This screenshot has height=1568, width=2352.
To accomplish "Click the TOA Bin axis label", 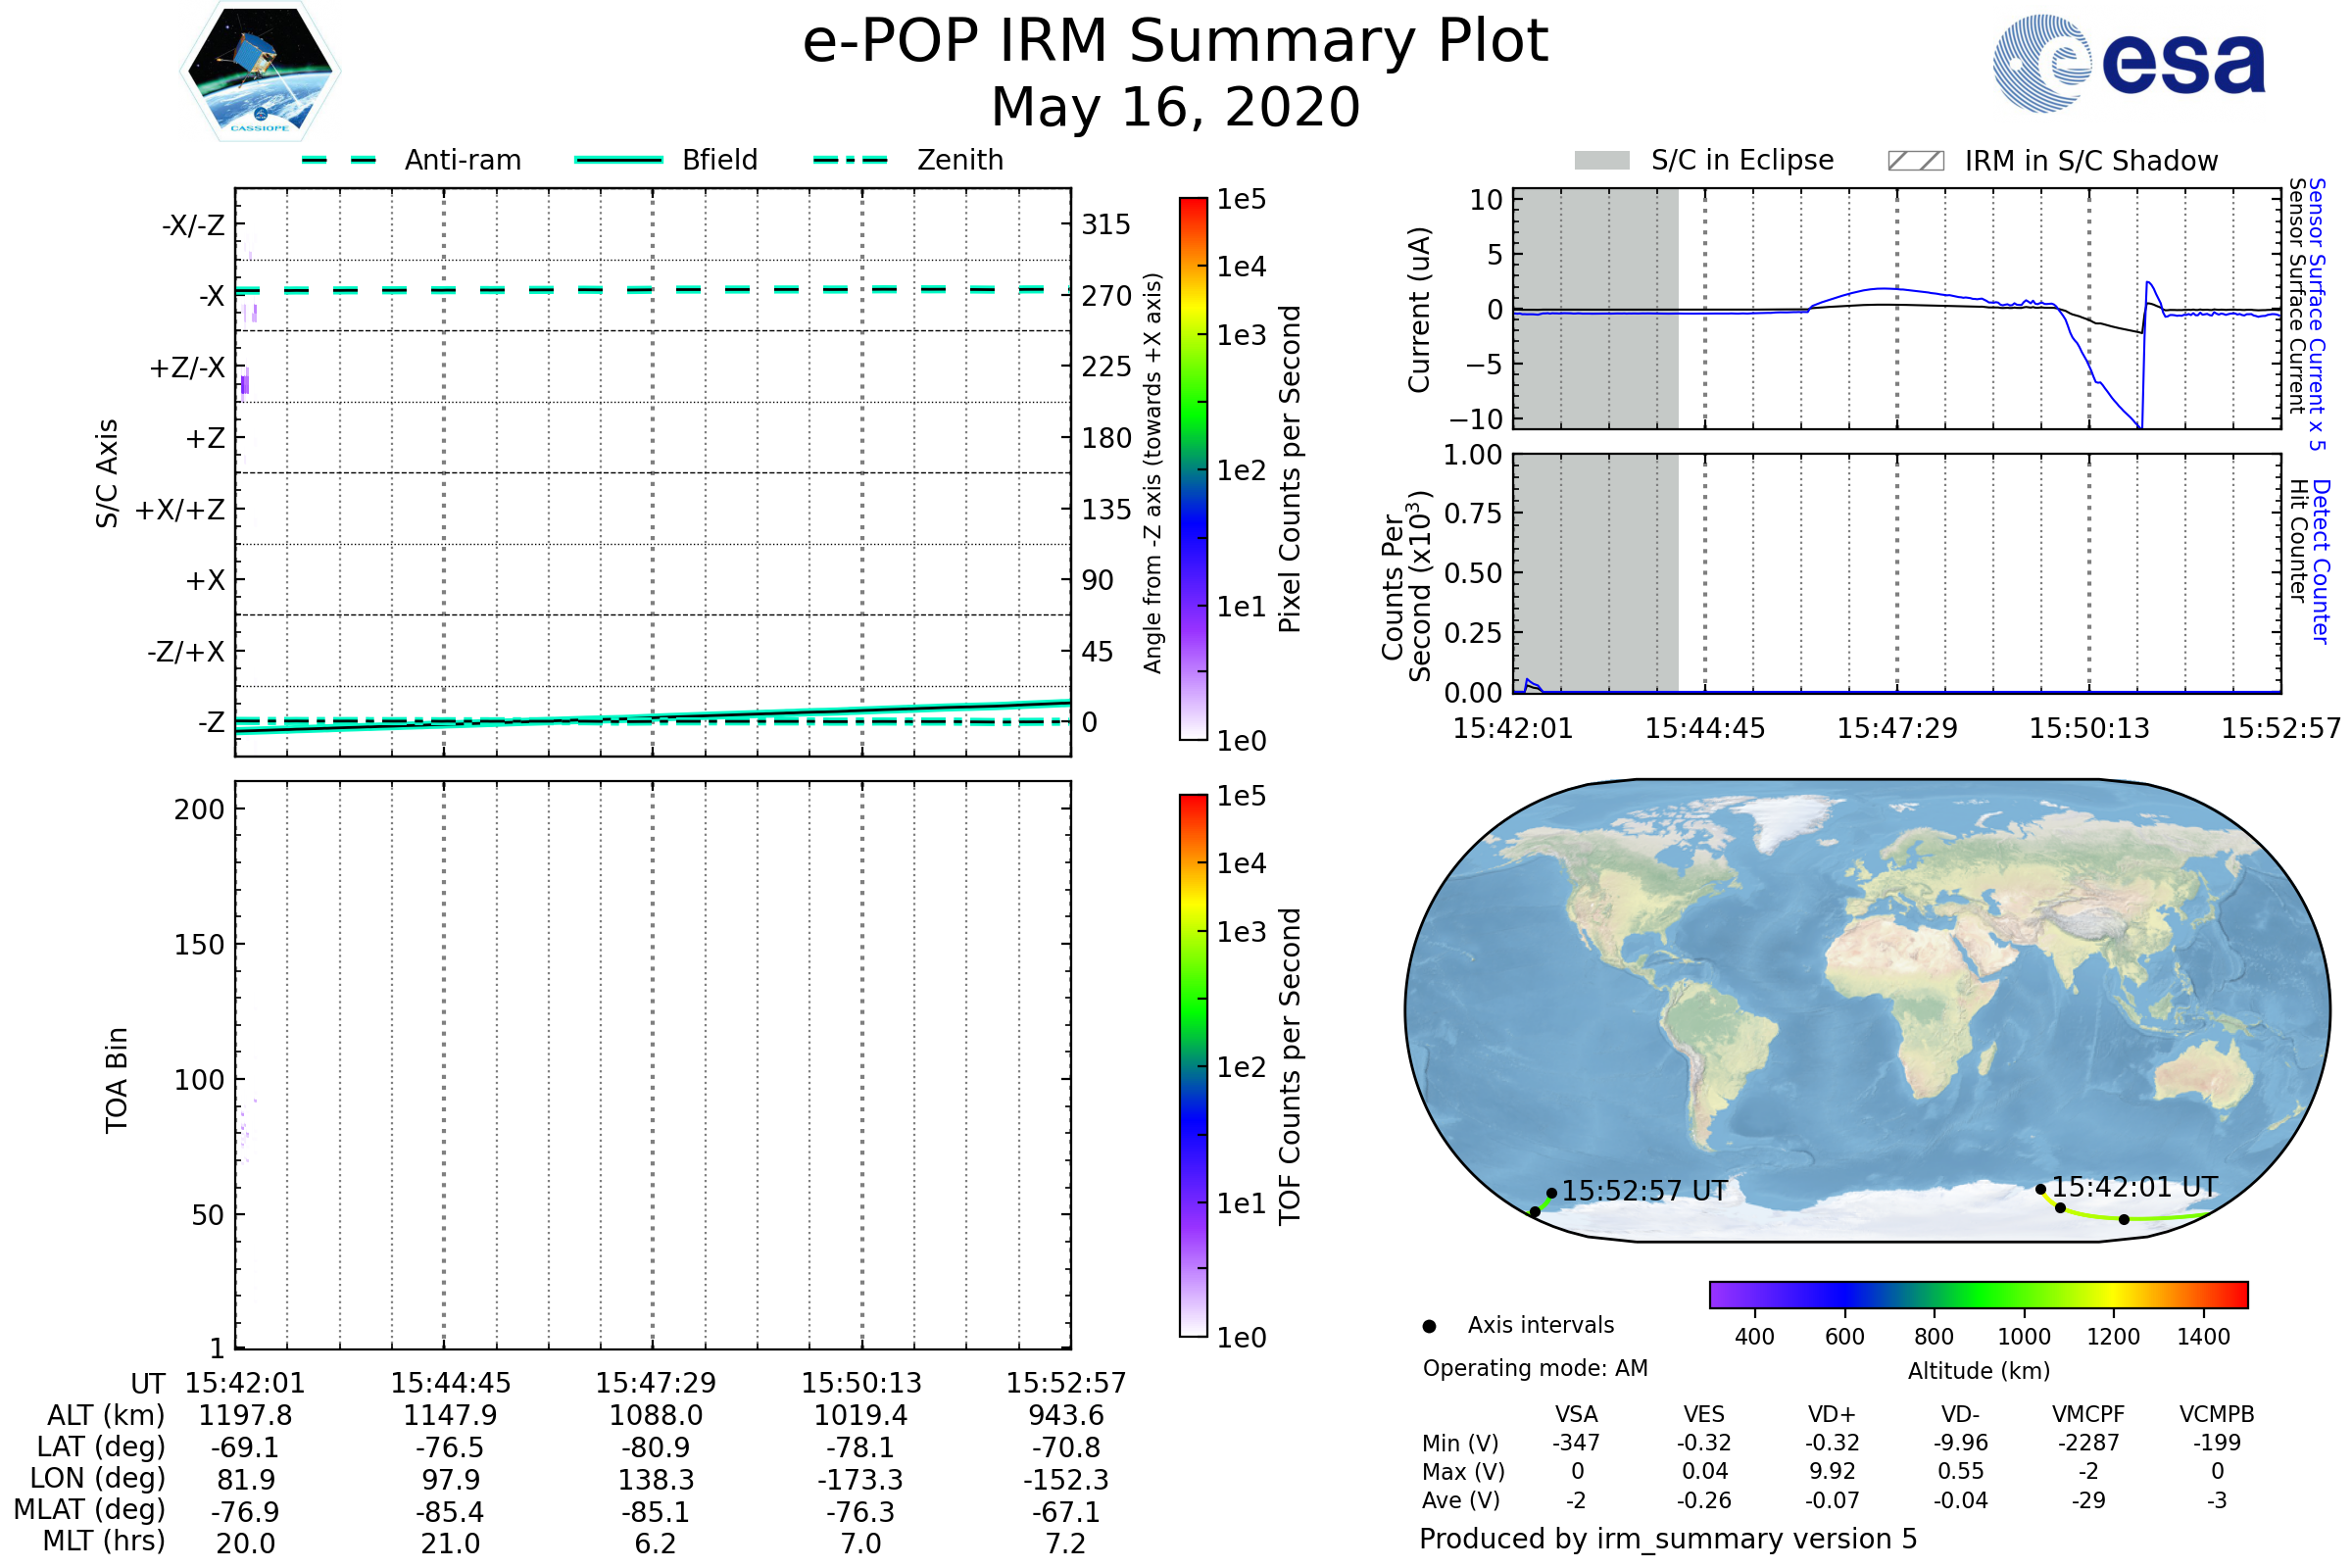I will coord(116,1080).
